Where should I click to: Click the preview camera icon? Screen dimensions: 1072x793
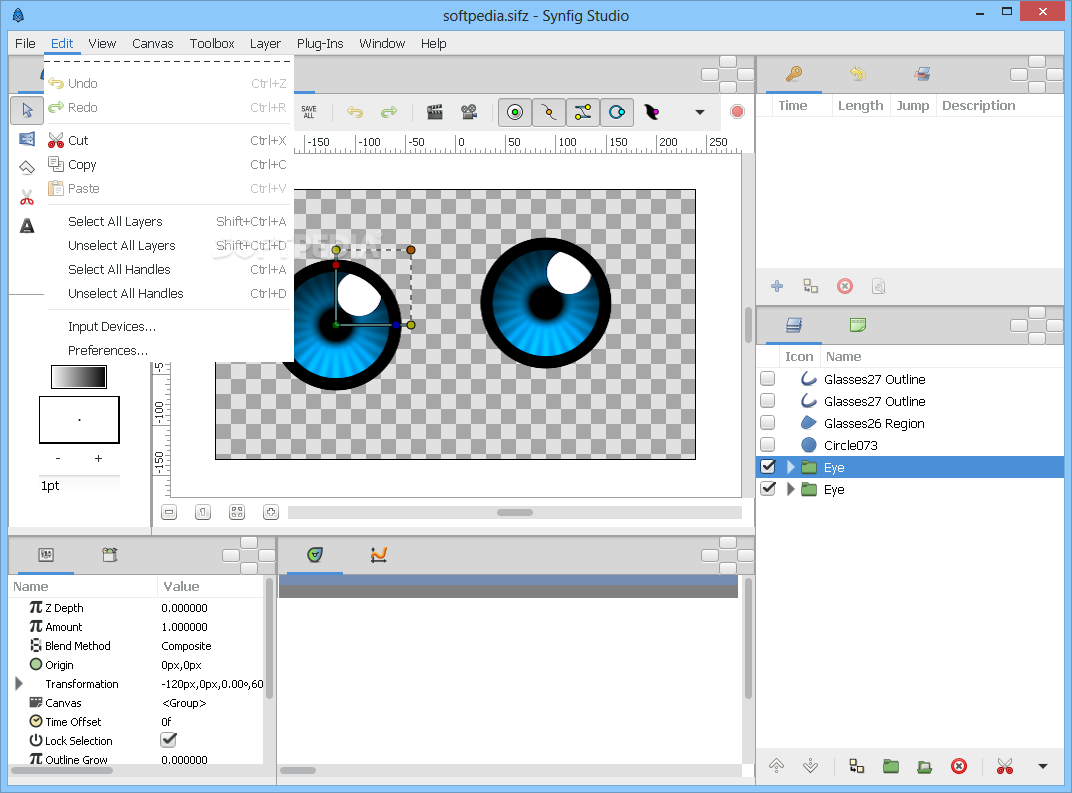469,112
